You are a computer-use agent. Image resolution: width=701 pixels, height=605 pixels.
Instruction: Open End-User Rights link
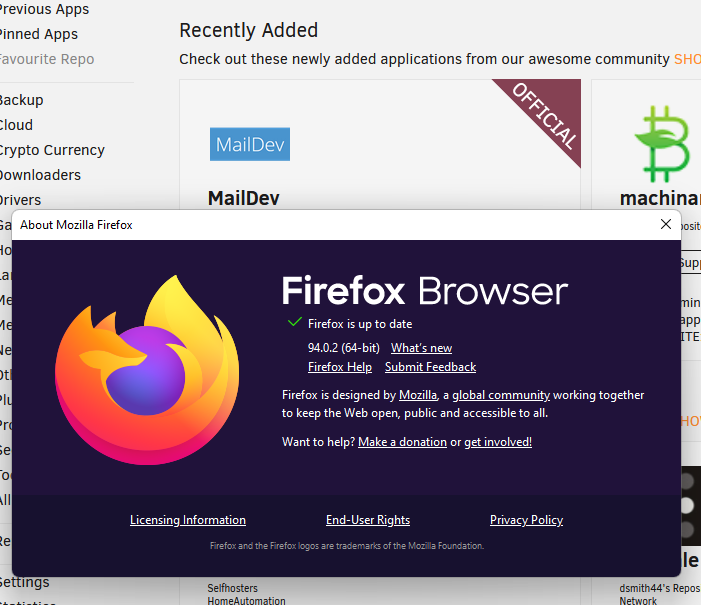coord(368,520)
